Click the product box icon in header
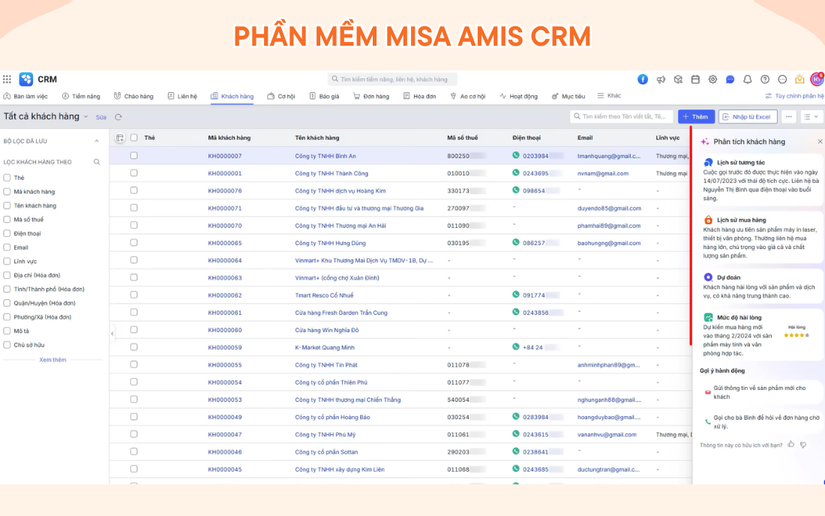Viewport: 825px width, 516px height. (678, 79)
